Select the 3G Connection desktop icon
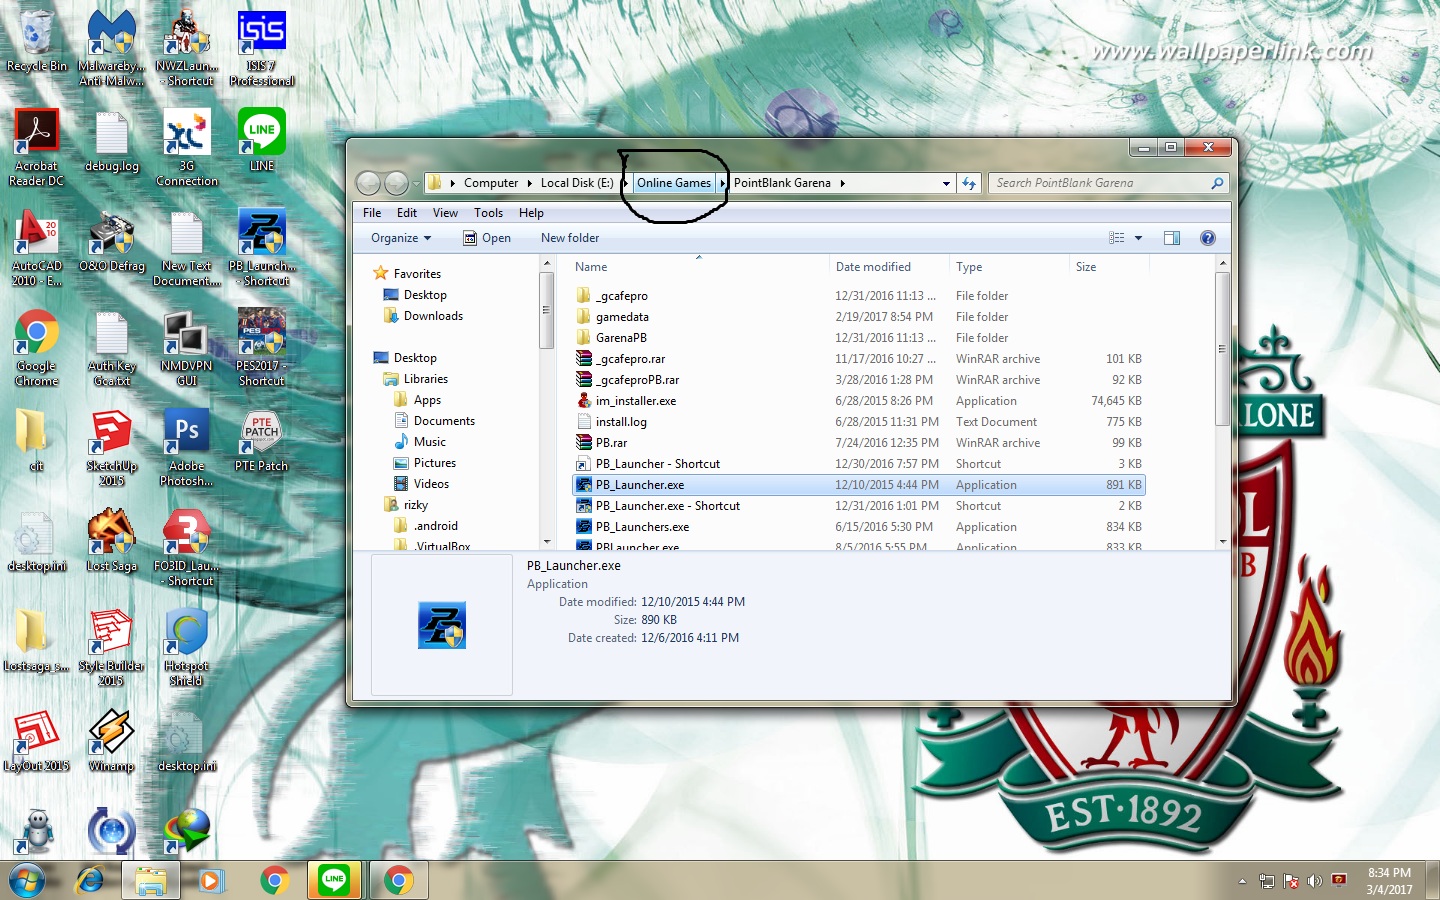Screen dimensions: 1440x900 [187, 147]
